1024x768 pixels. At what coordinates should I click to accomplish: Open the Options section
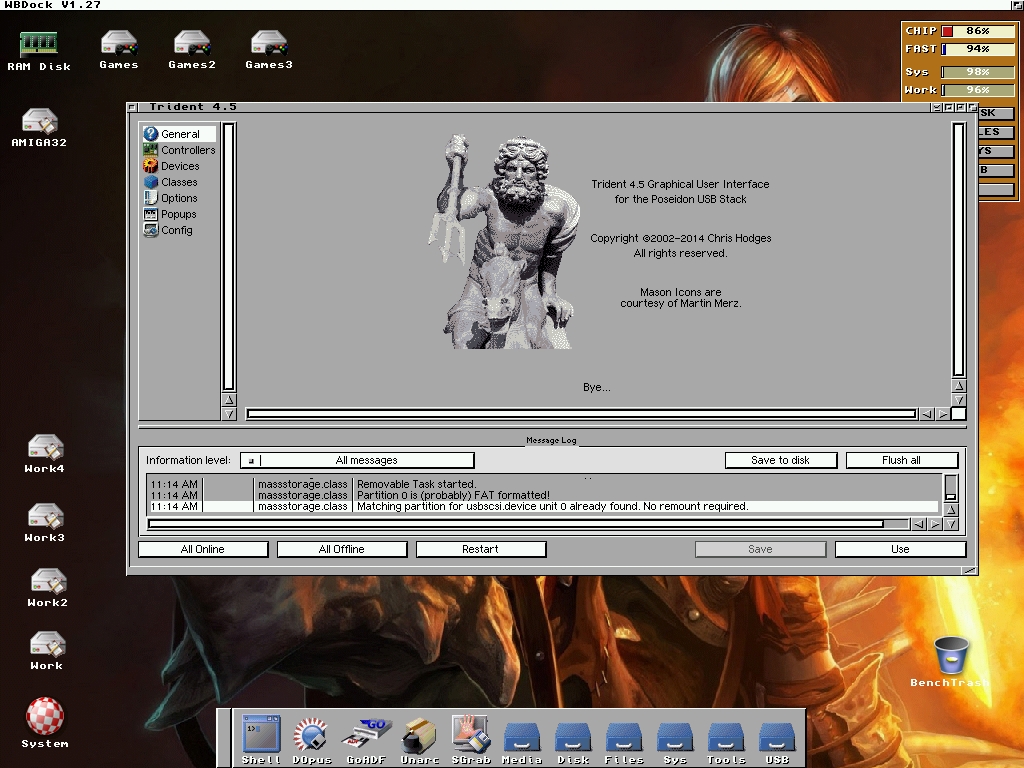coord(179,198)
